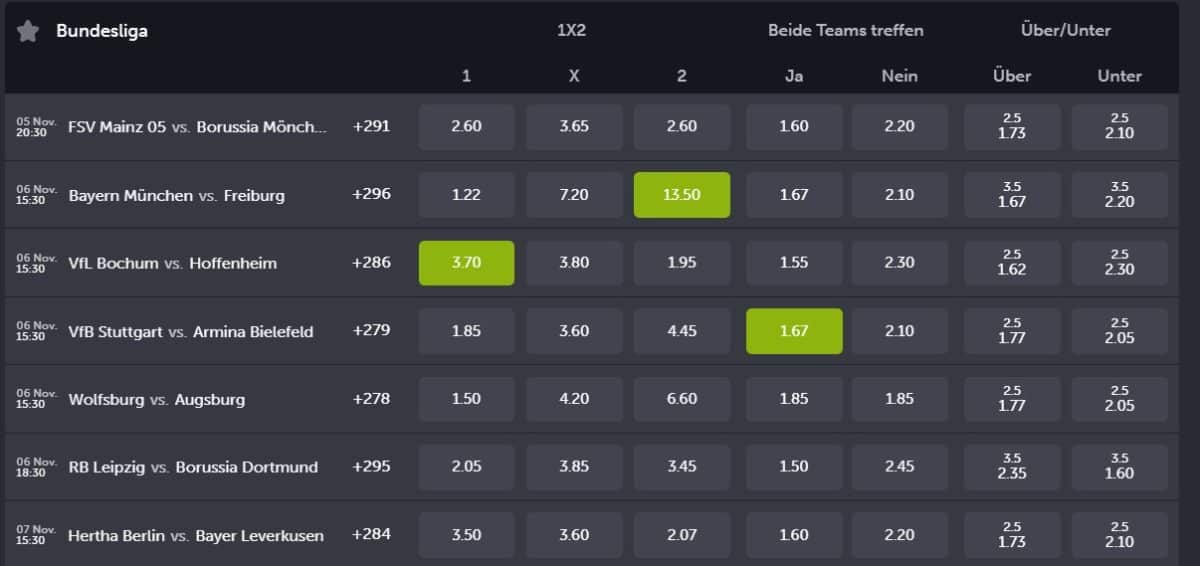Deselect highlighted 13.50 Freiburg win odds

(682, 195)
